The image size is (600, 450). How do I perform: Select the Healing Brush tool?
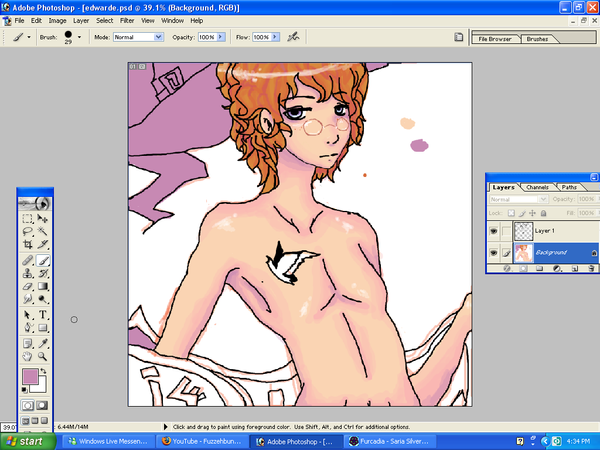coord(28,261)
